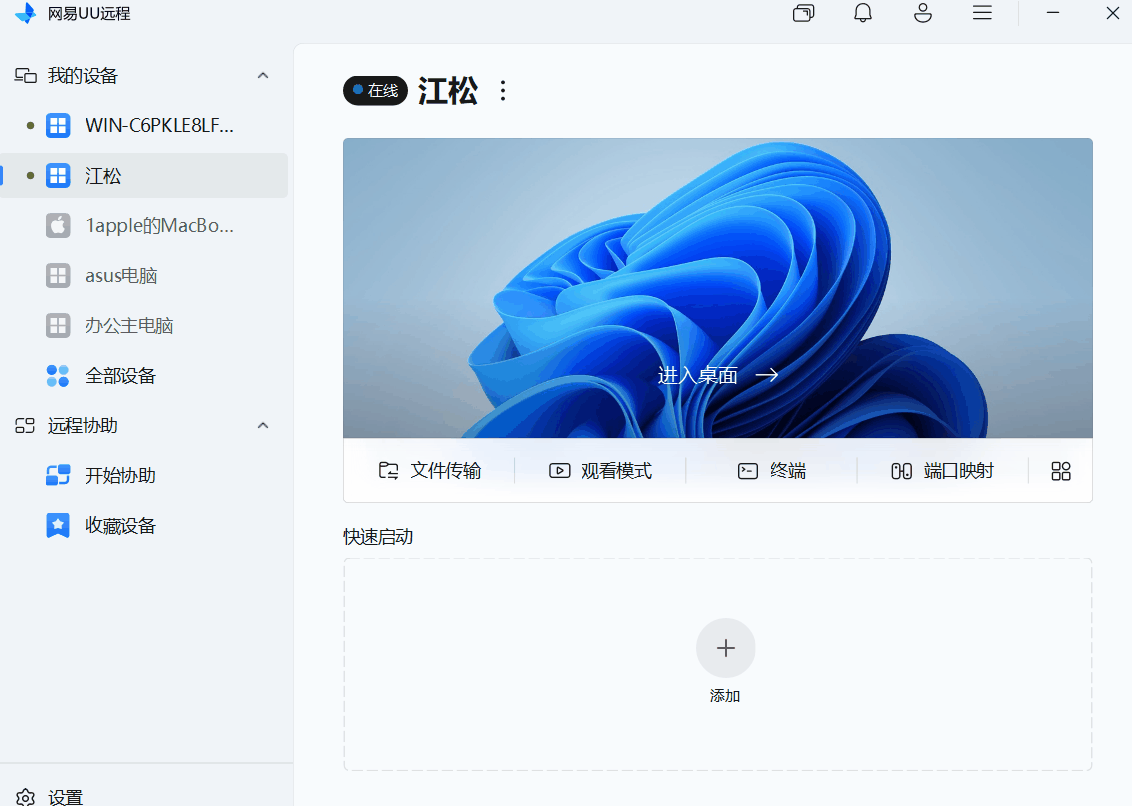Click the arrow next to 进入桌面
This screenshot has height=806, width=1132.
pos(767,375)
